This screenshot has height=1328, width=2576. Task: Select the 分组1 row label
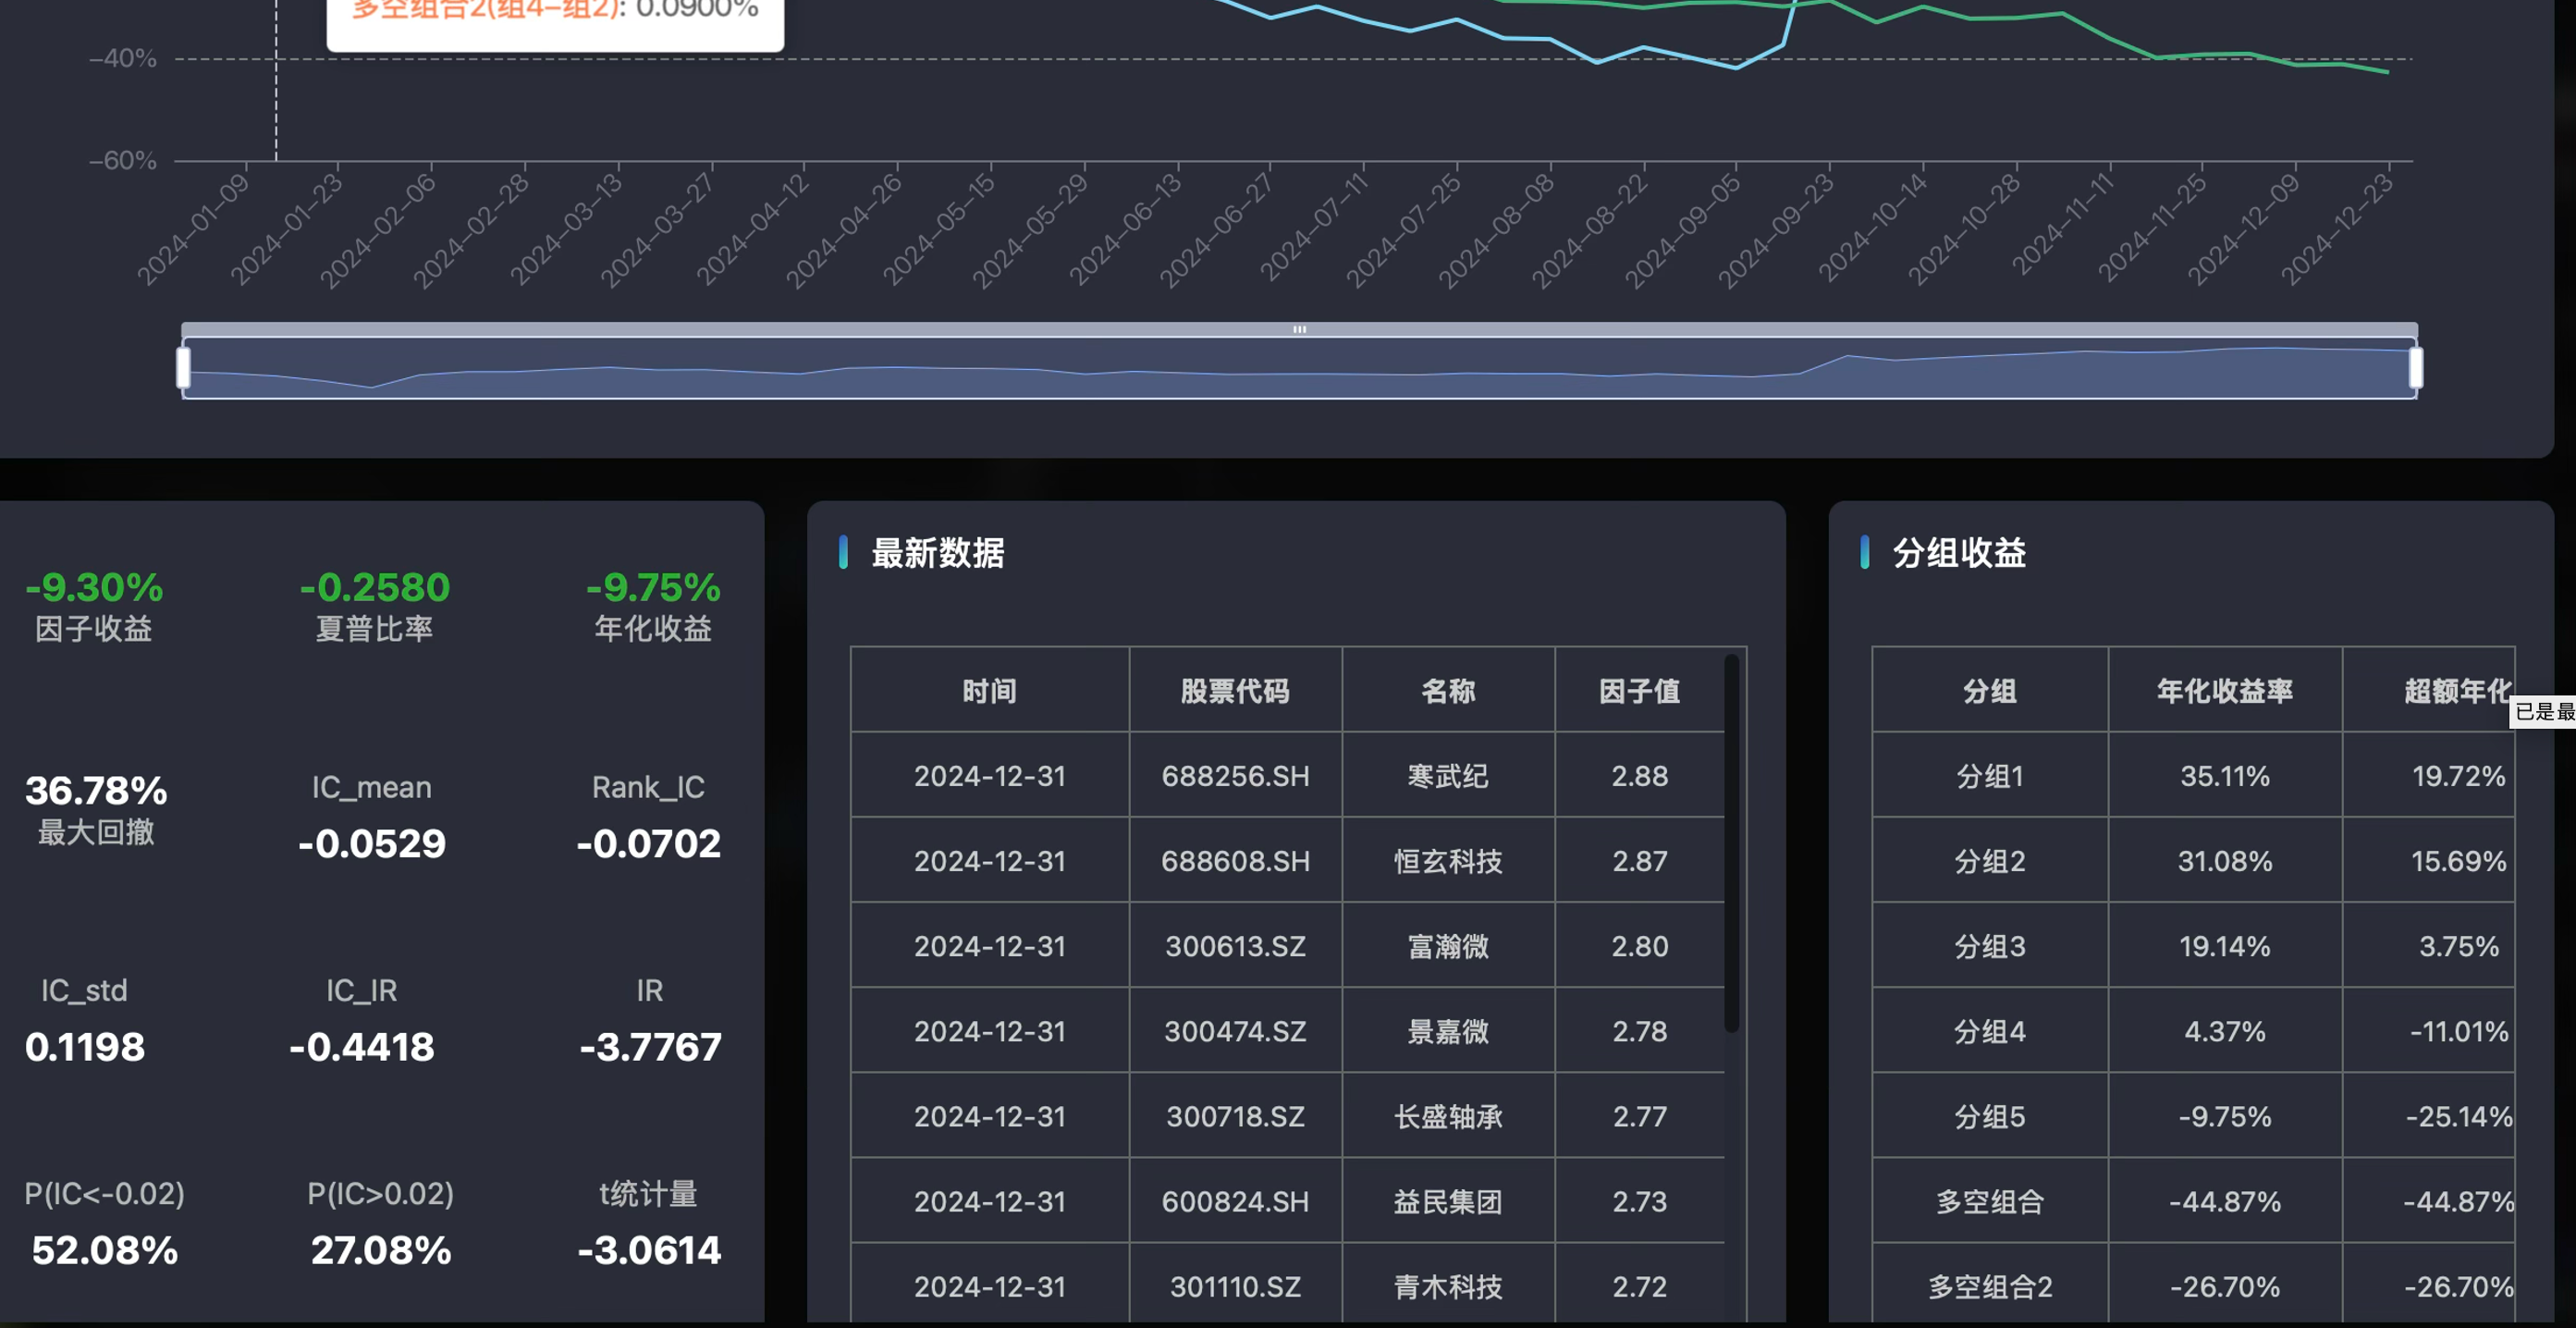pyautogui.click(x=1989, y=776)
